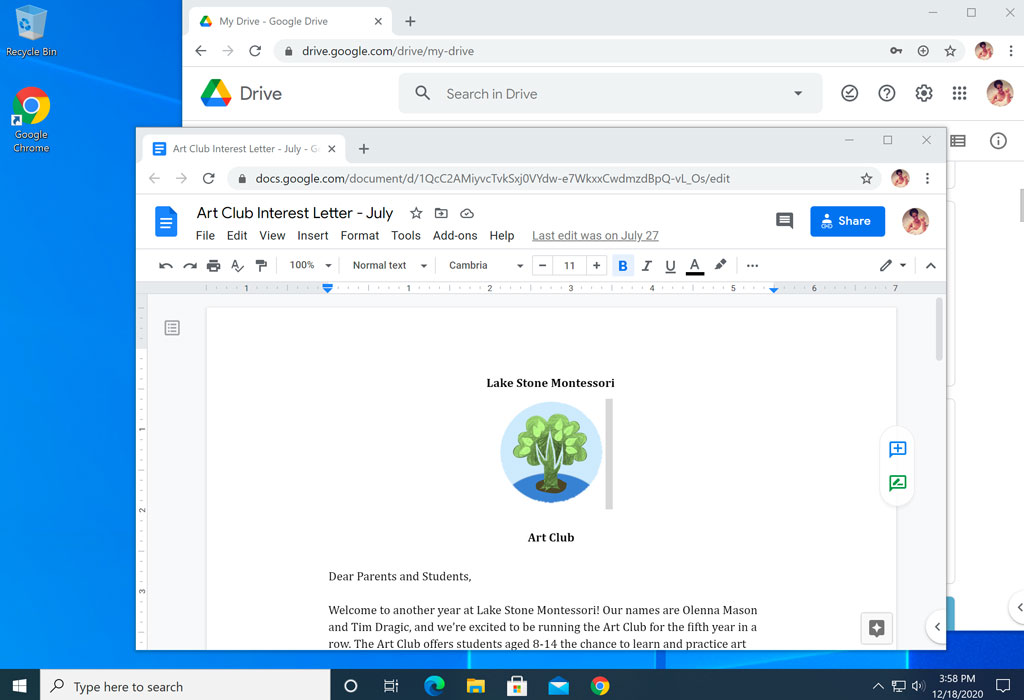Toggle underline formatting

[x=670, y=265]
